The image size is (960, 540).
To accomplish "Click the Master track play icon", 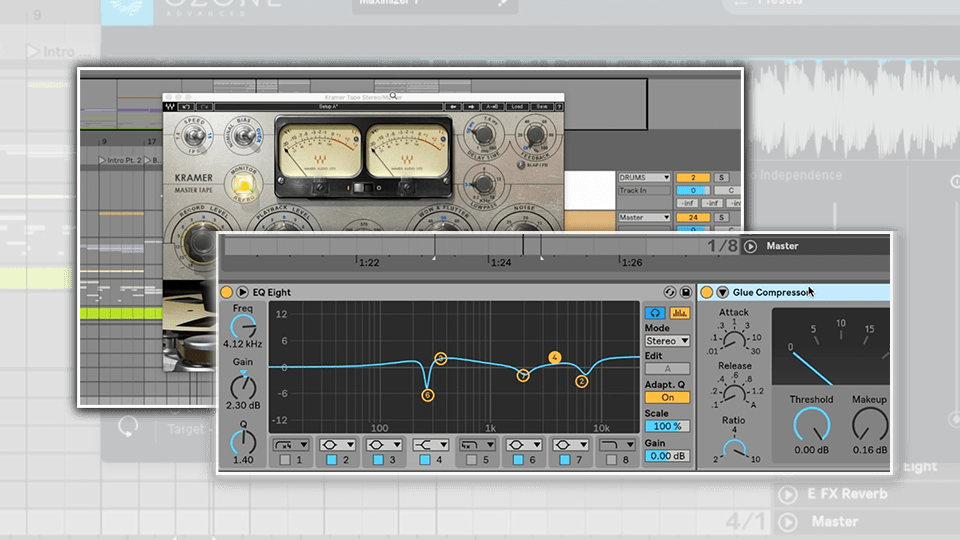I will [x=750, y=246].
